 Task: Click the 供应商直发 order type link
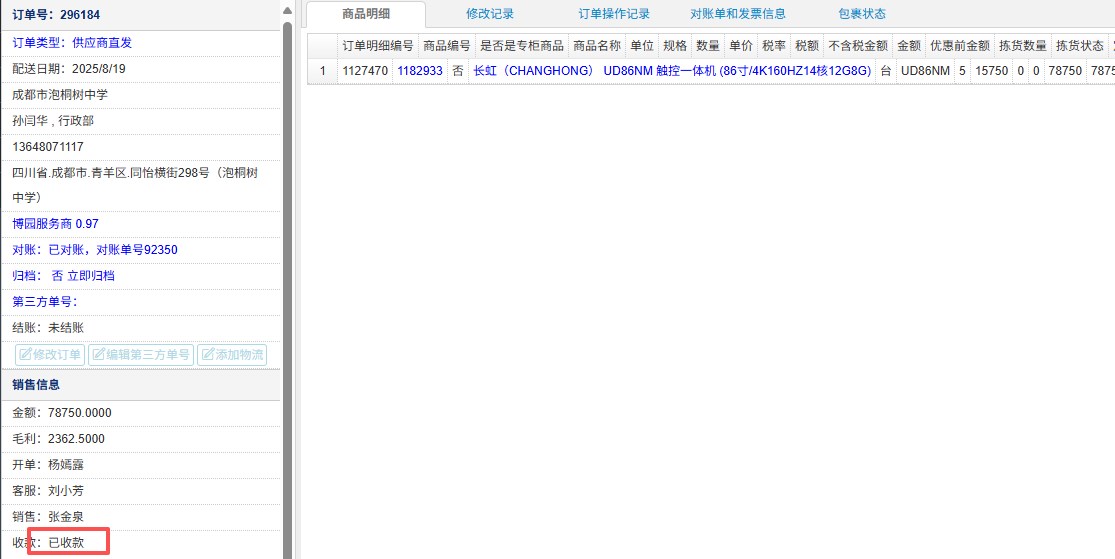tap(102, 43)
